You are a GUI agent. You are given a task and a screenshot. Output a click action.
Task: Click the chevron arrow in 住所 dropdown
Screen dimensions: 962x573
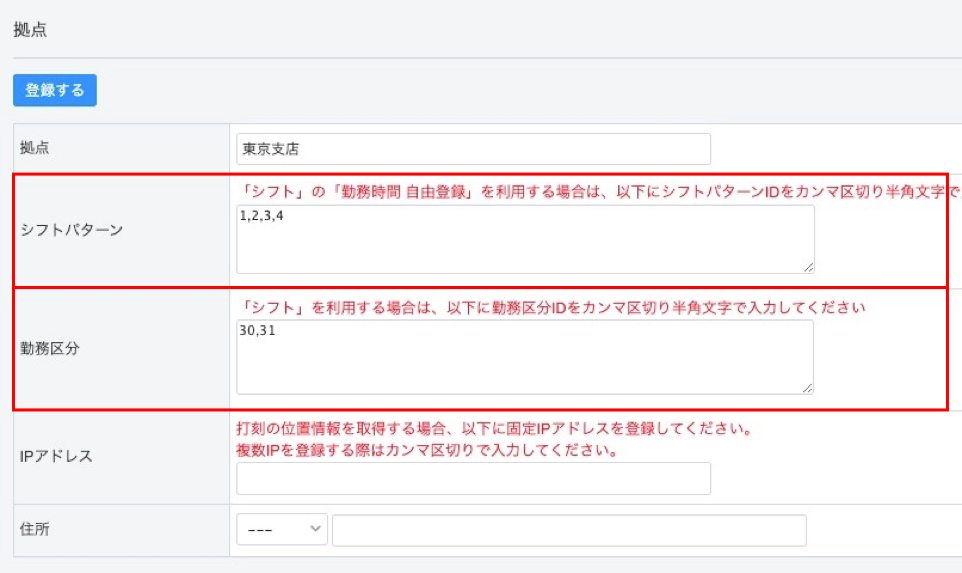(317, 530)
